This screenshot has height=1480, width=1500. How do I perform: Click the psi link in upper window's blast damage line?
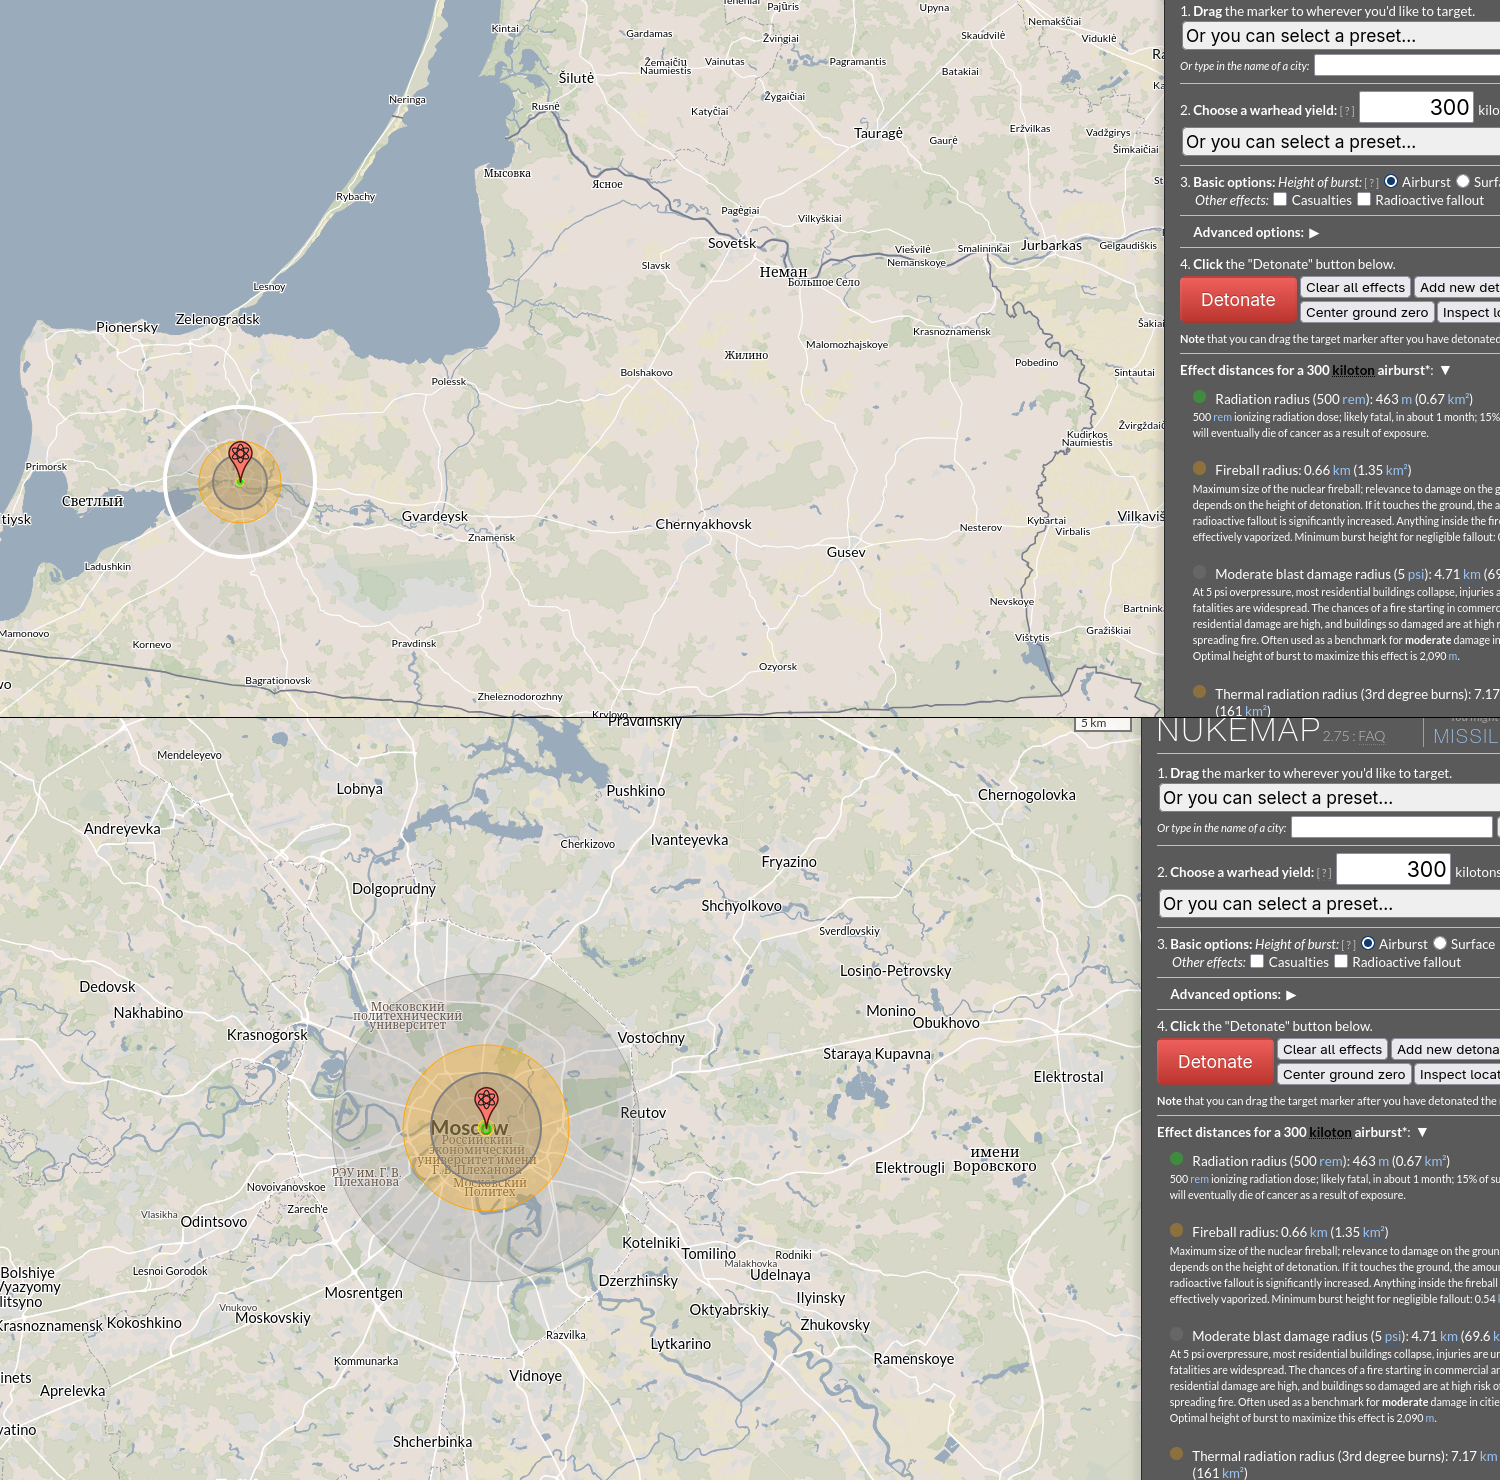click(x=1415, y=574)
